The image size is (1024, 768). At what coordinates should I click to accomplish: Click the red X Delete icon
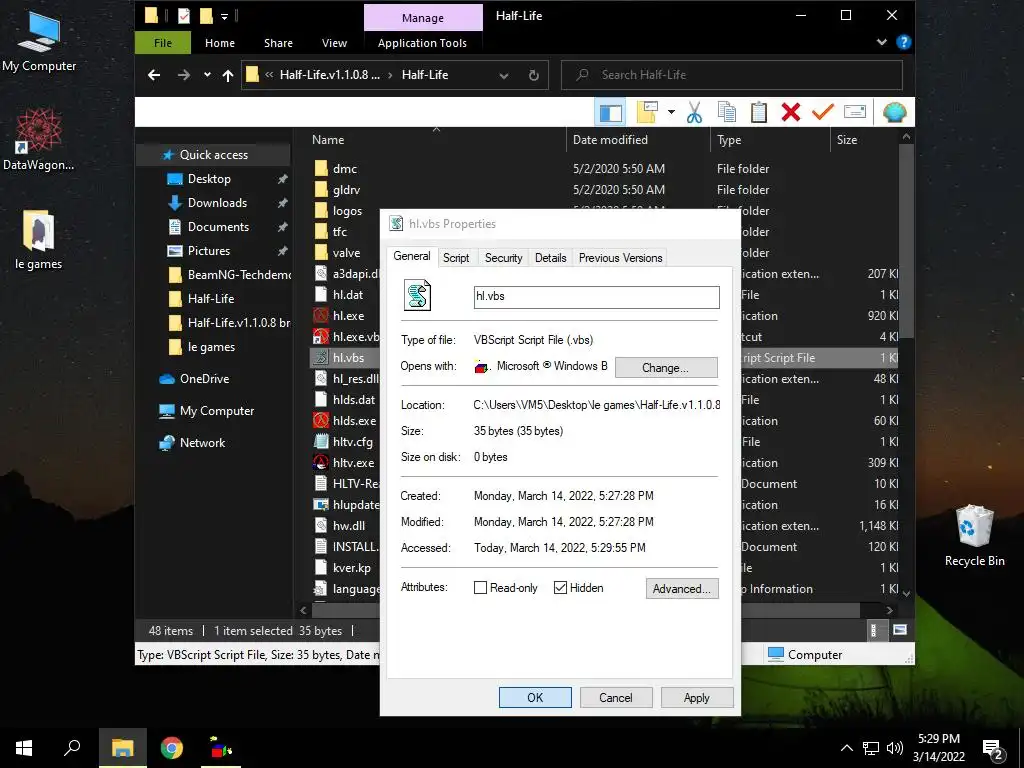click(x=790, y=112)
